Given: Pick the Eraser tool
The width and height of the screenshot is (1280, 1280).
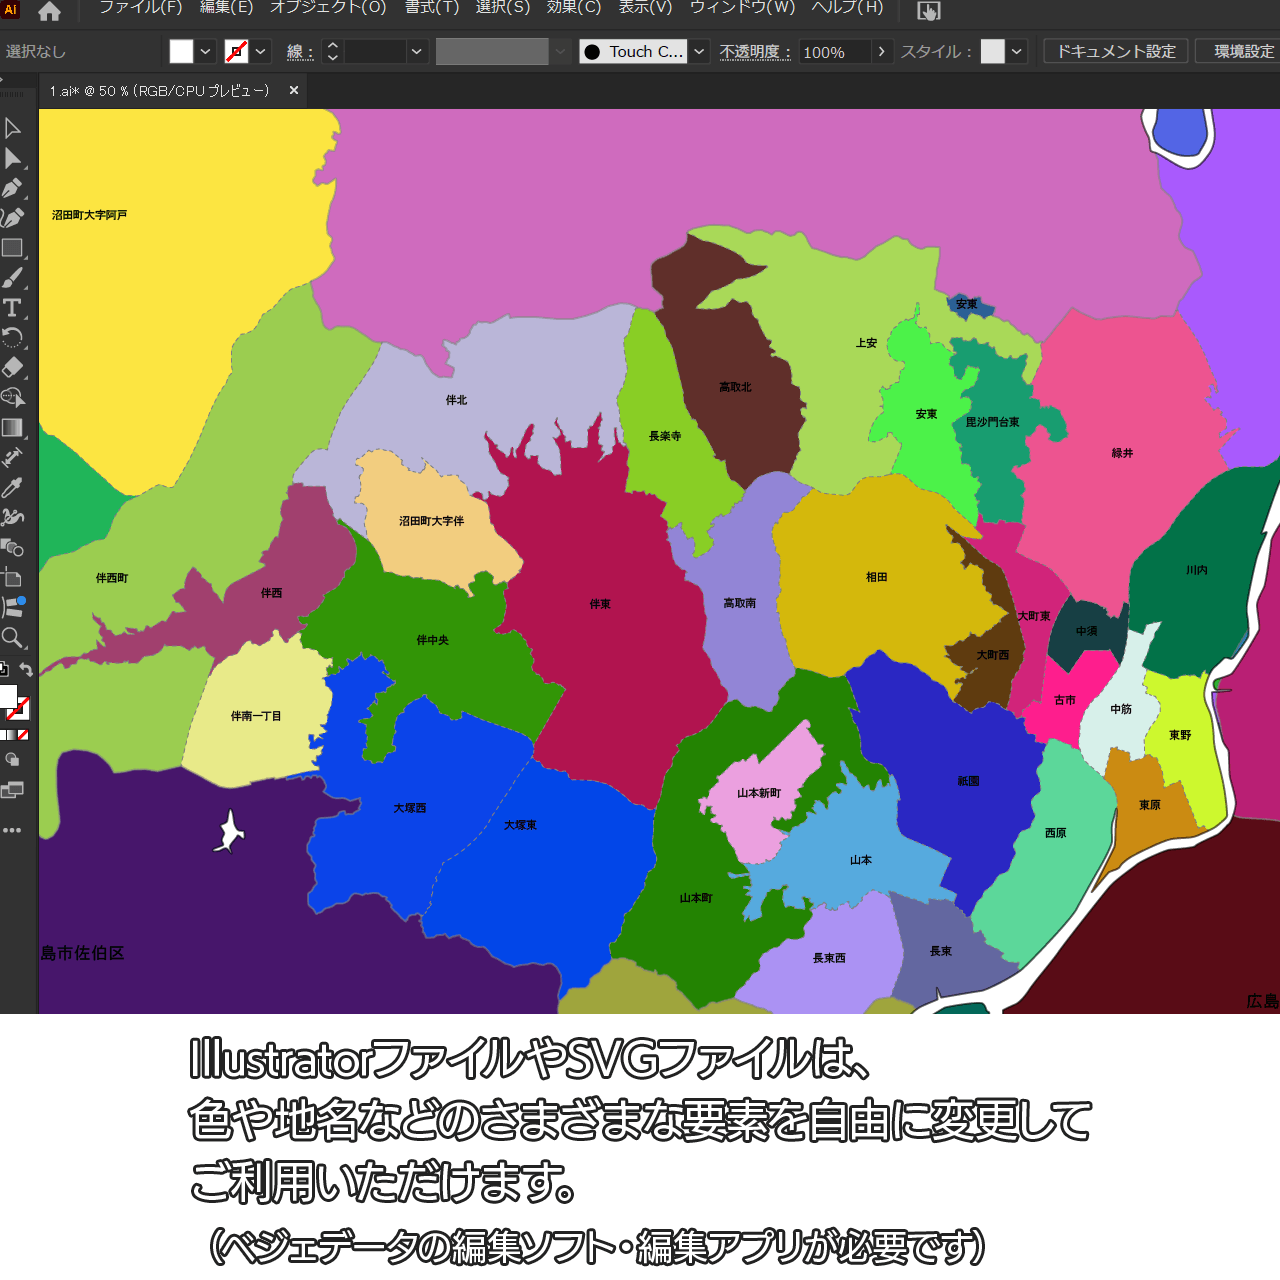Looking at the screenshot, I should (x=12, y=367).
